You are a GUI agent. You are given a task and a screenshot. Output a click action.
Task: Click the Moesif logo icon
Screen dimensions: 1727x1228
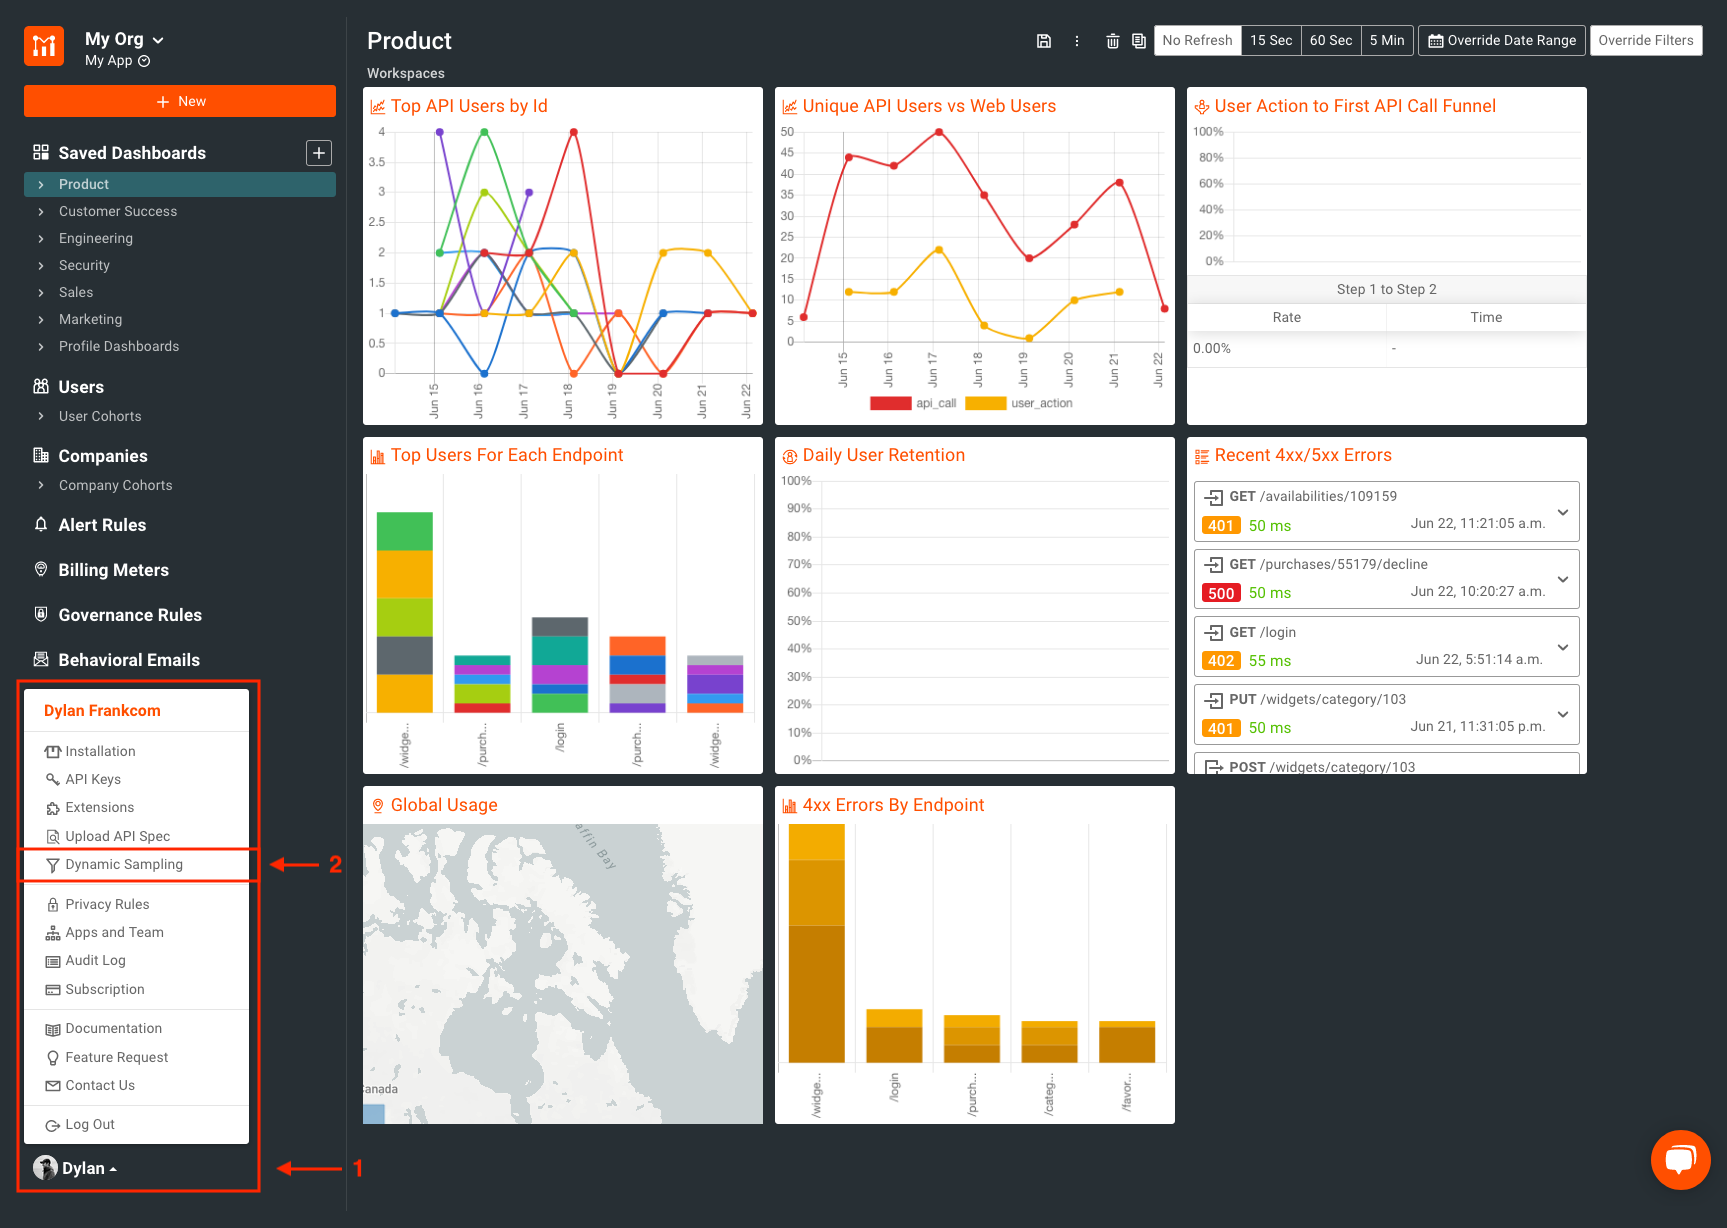pos(44,46)
